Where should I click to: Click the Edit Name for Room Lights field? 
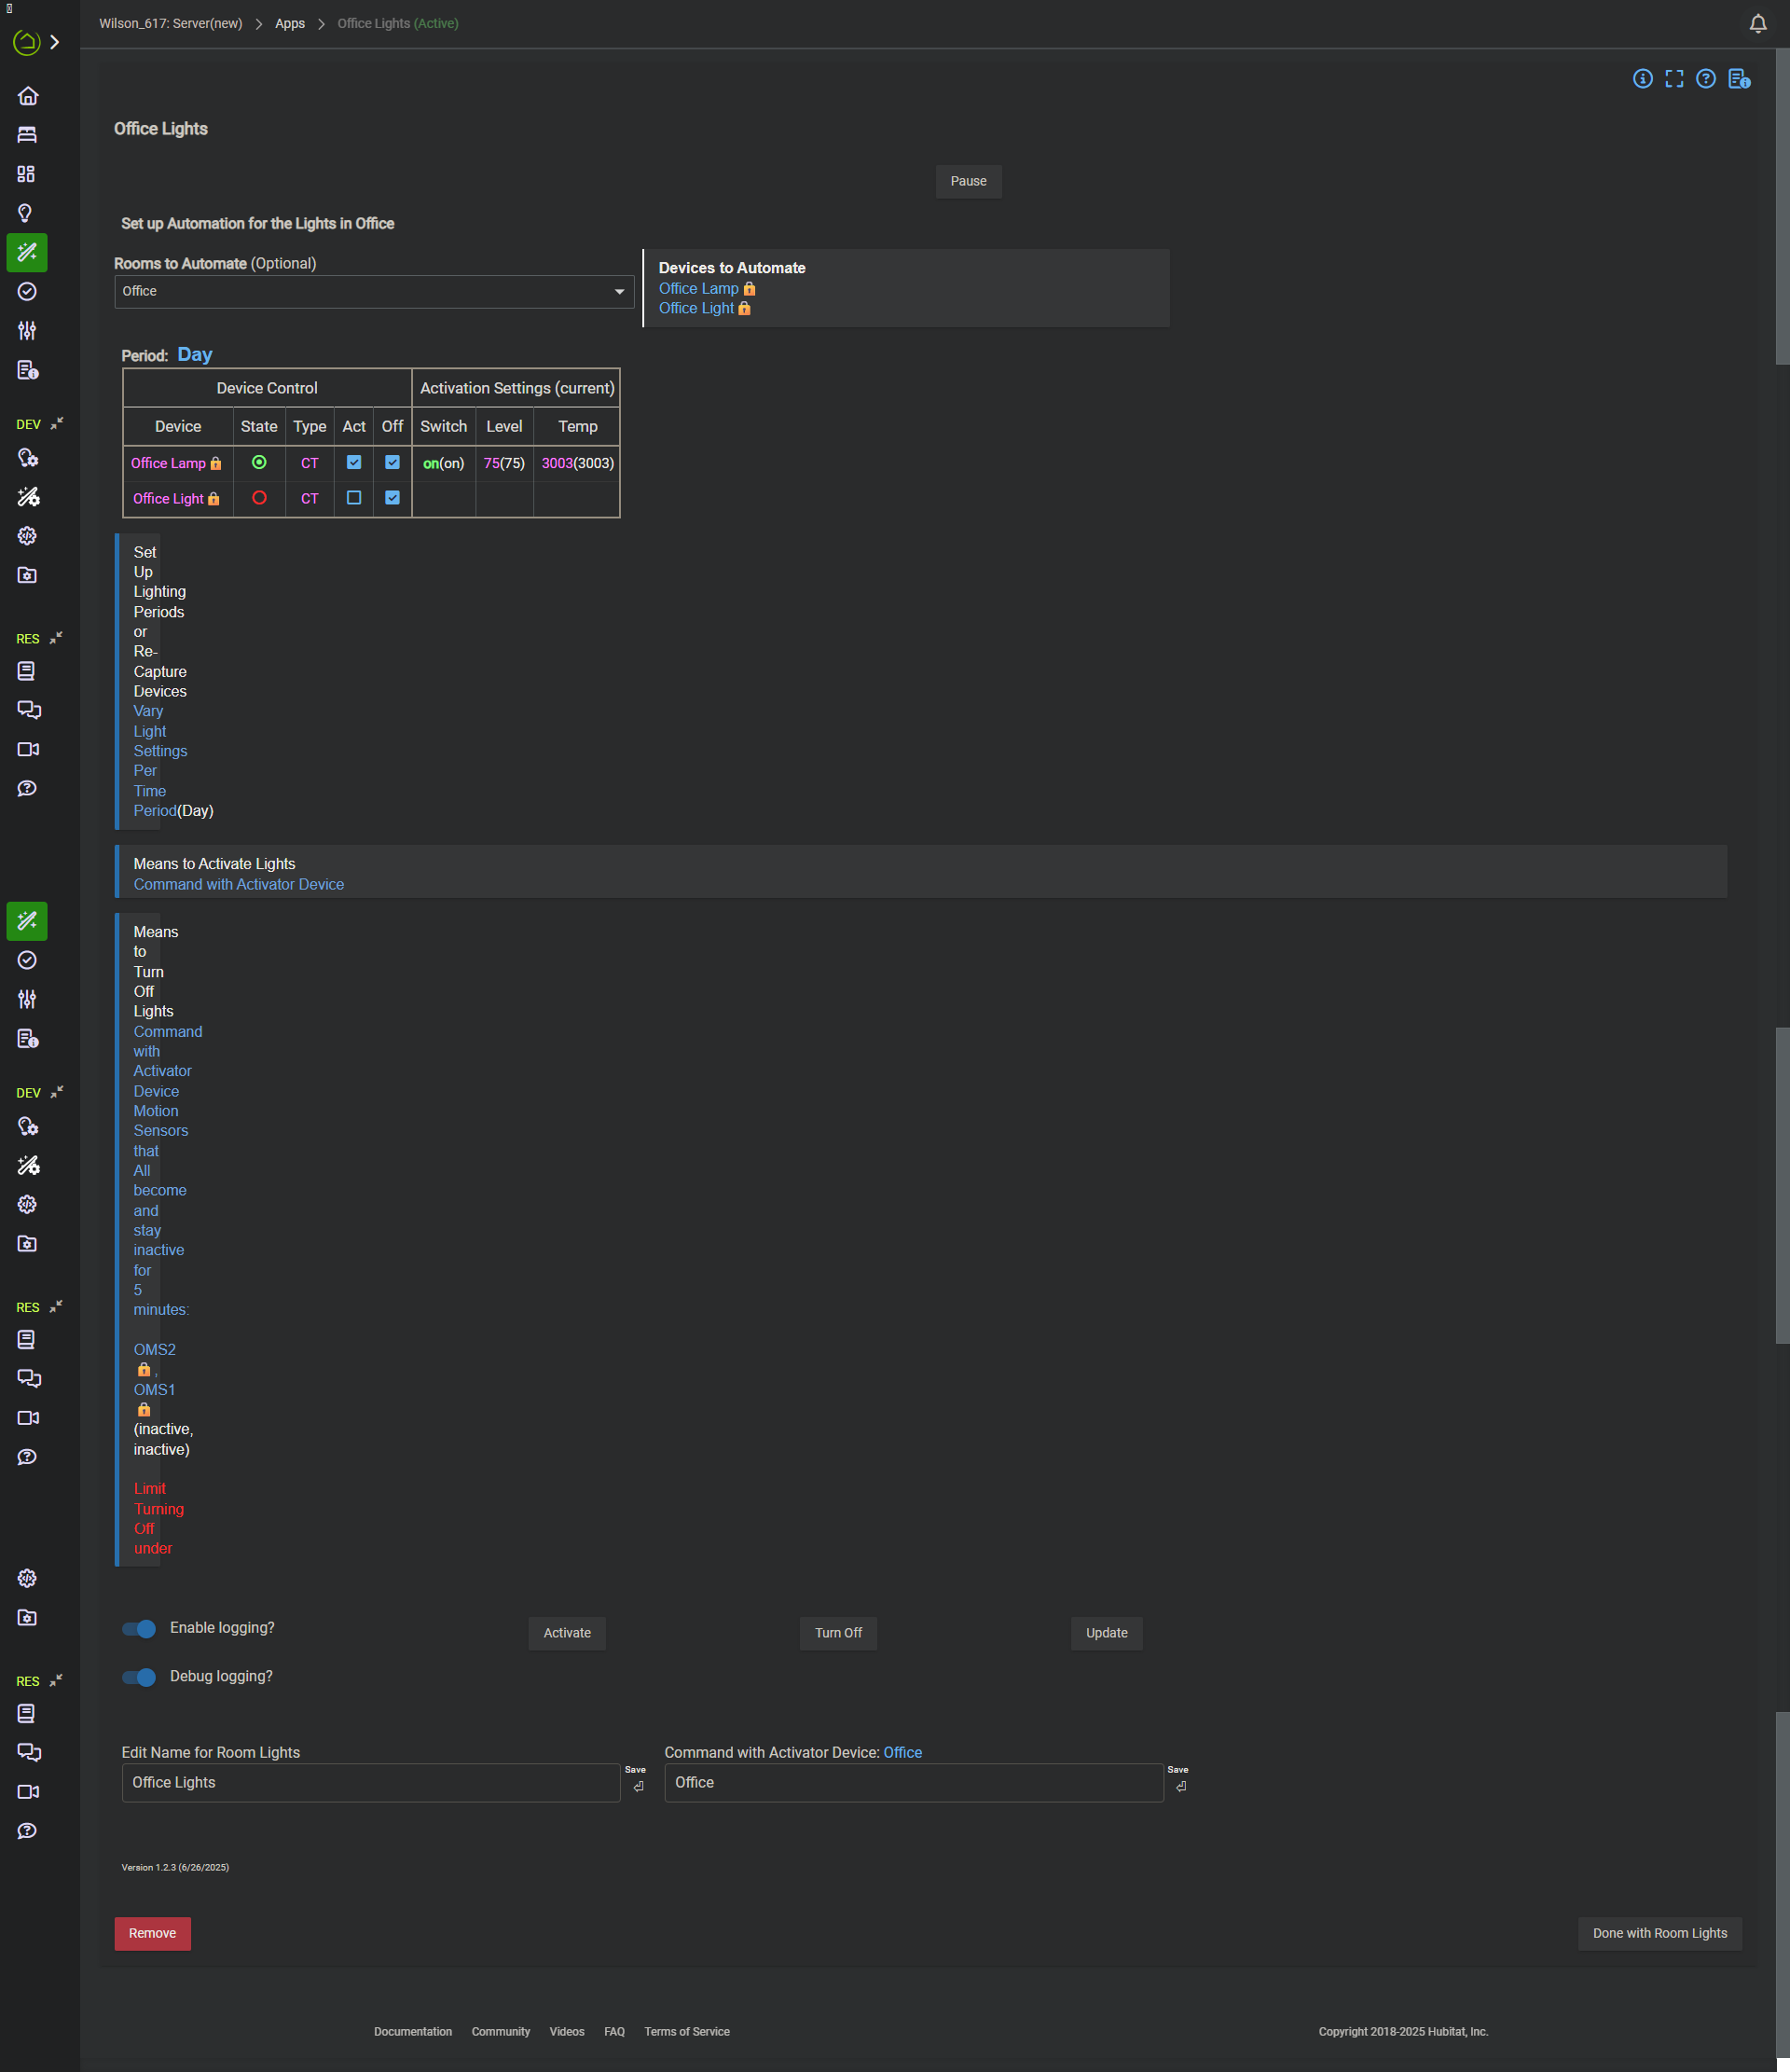click(x=370, y=1782)
